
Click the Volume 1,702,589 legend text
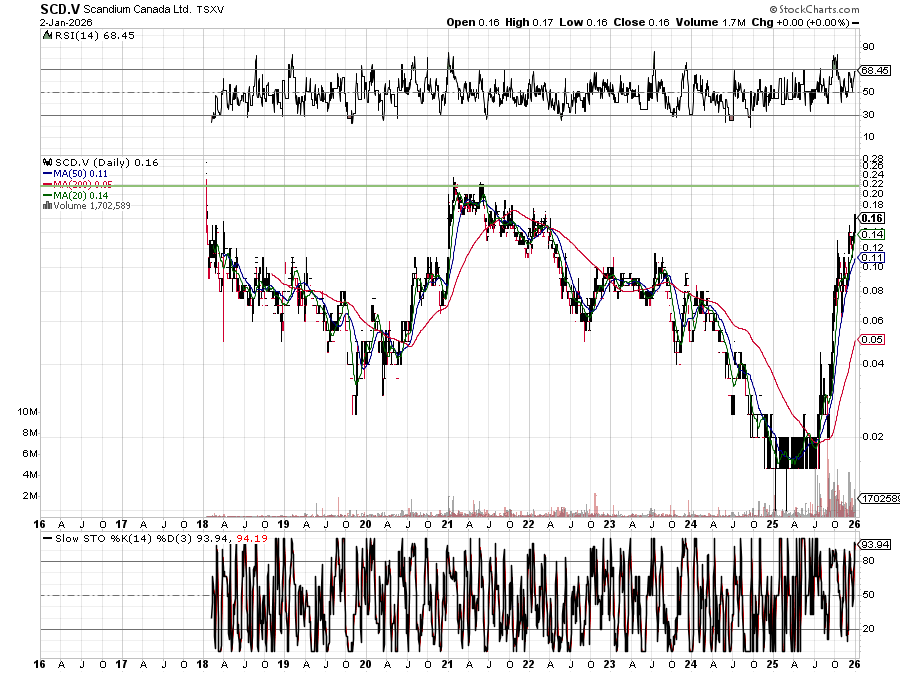tap(92, 205)
